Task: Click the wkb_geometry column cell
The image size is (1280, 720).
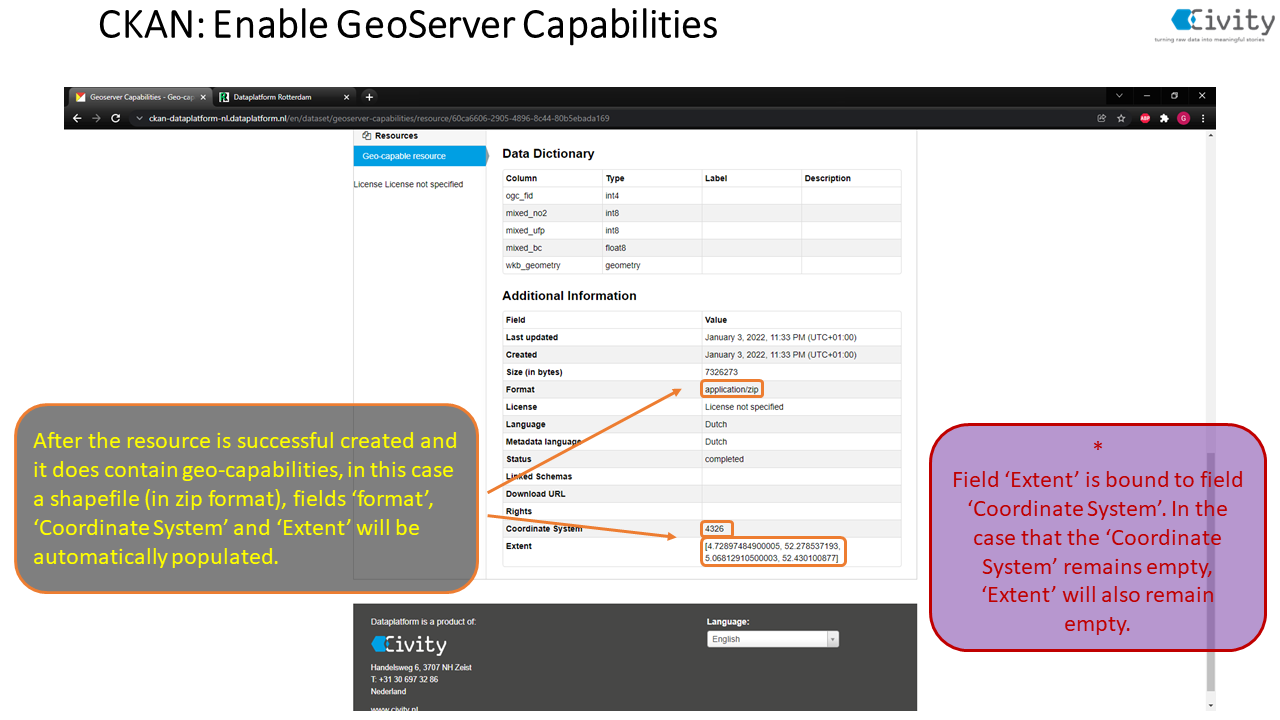Action: (x=552, y=266)
